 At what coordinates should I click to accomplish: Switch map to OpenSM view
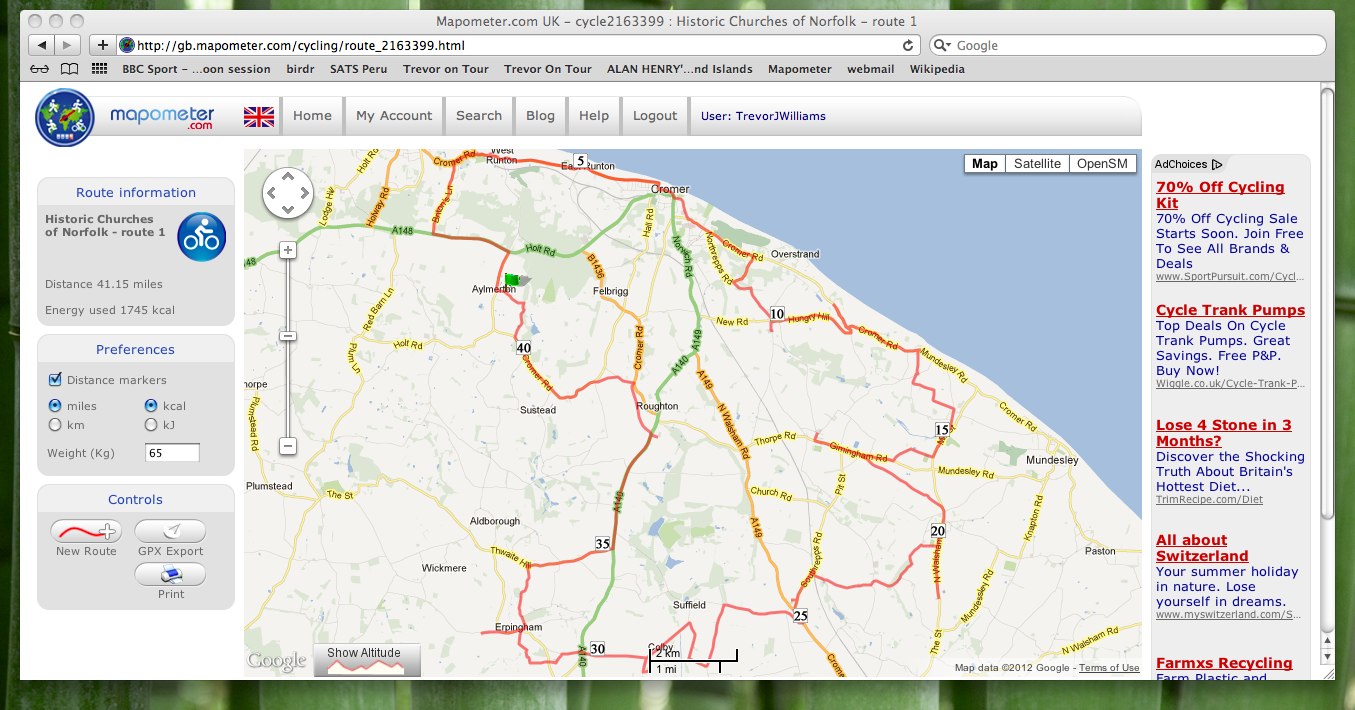(x=1102, y=164)
